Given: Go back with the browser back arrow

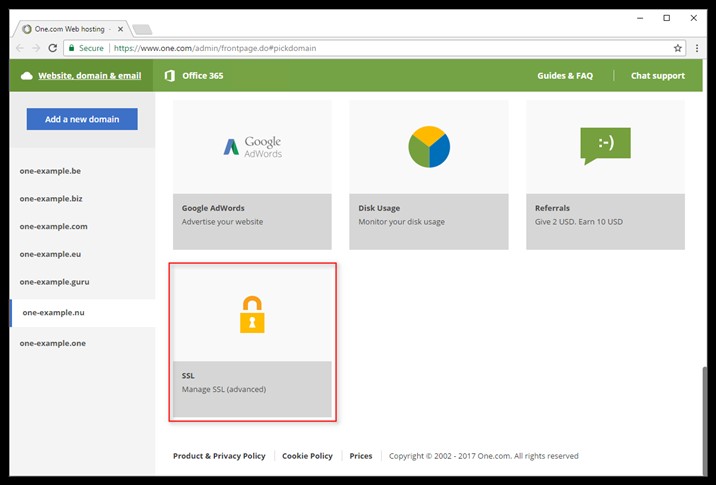Looking at the screenshot, I should tap(20, 48).
